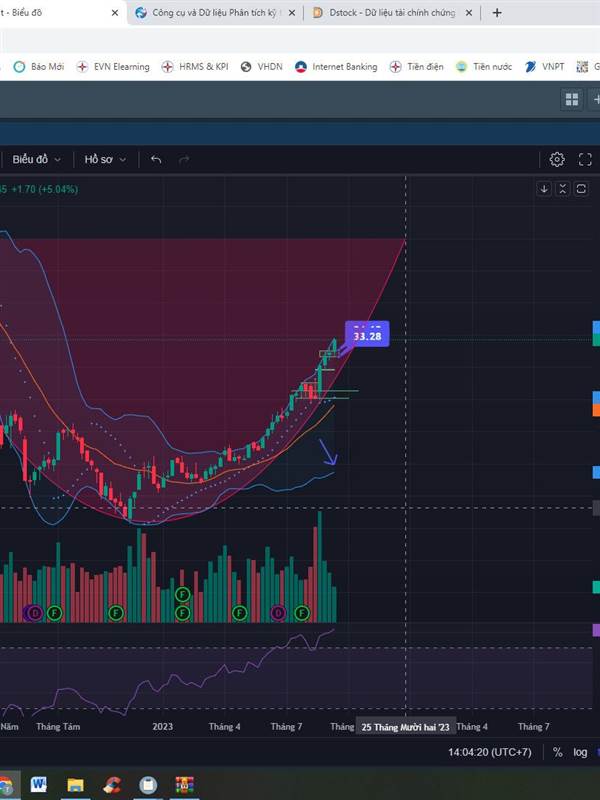Close the 'Biểu đồ' browser tab
This screenshot has width=600, height=800.
pyautogui.click(x=115, y=13)
